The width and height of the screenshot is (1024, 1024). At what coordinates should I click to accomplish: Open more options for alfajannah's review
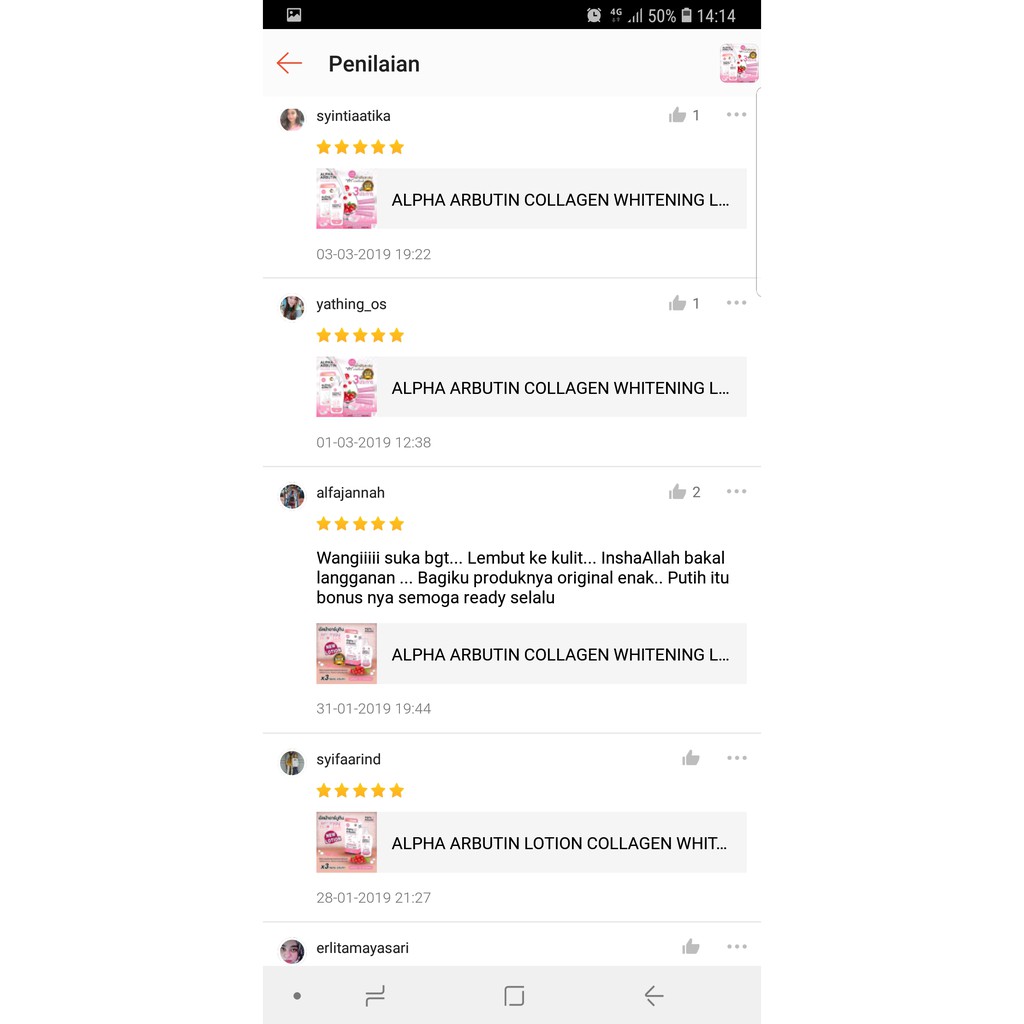[x=736, y=491]
